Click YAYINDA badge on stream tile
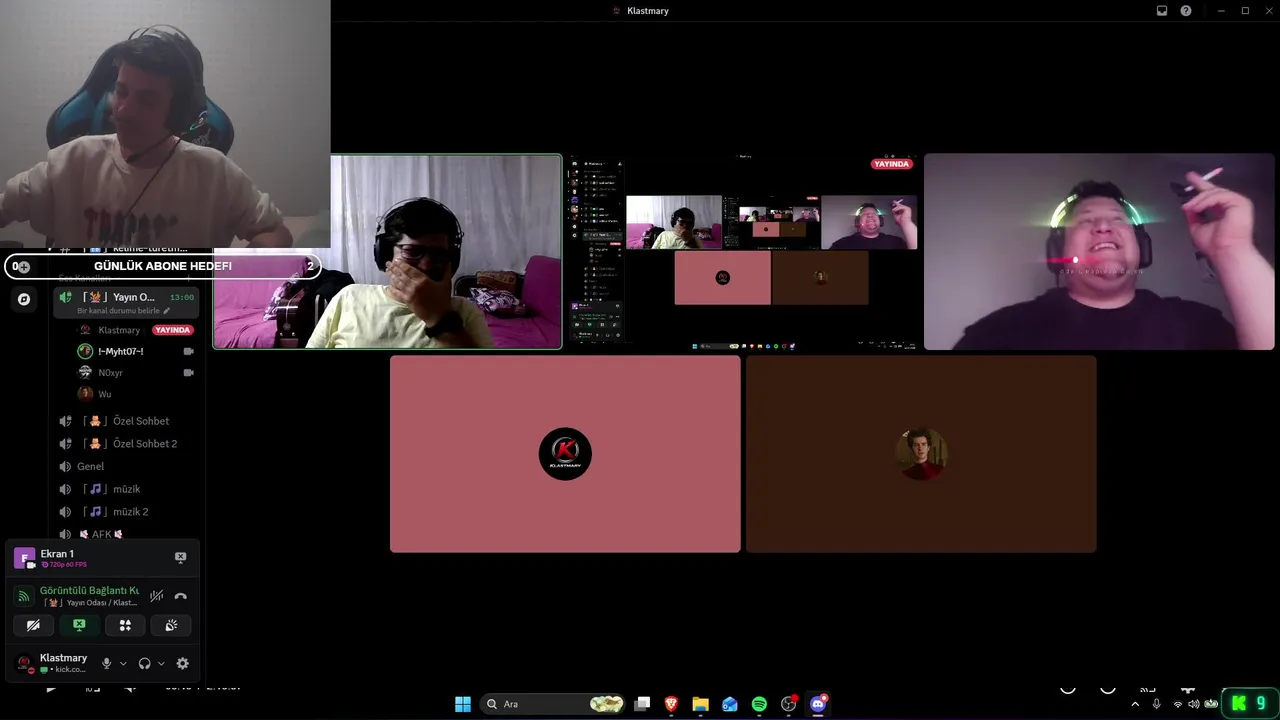 click(x=891, y=164)
